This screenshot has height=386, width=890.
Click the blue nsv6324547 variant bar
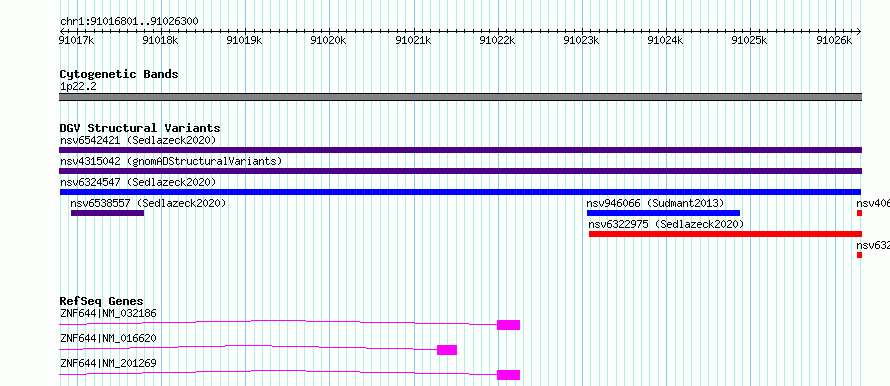460,192
